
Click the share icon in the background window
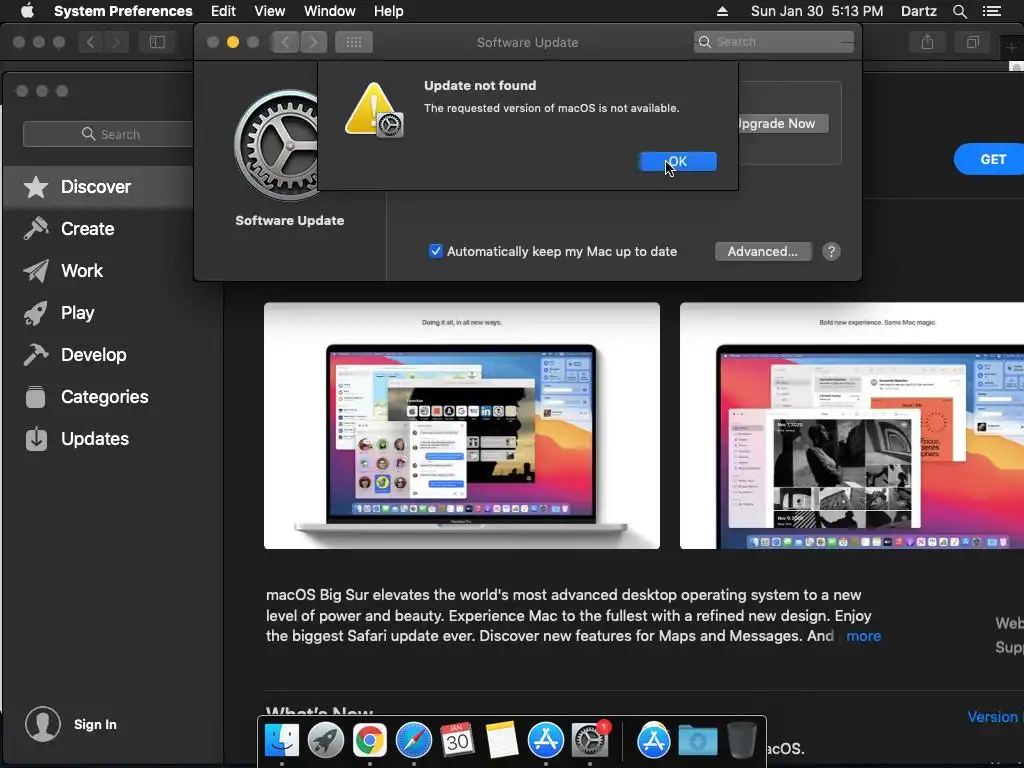[x=927, y=42]
